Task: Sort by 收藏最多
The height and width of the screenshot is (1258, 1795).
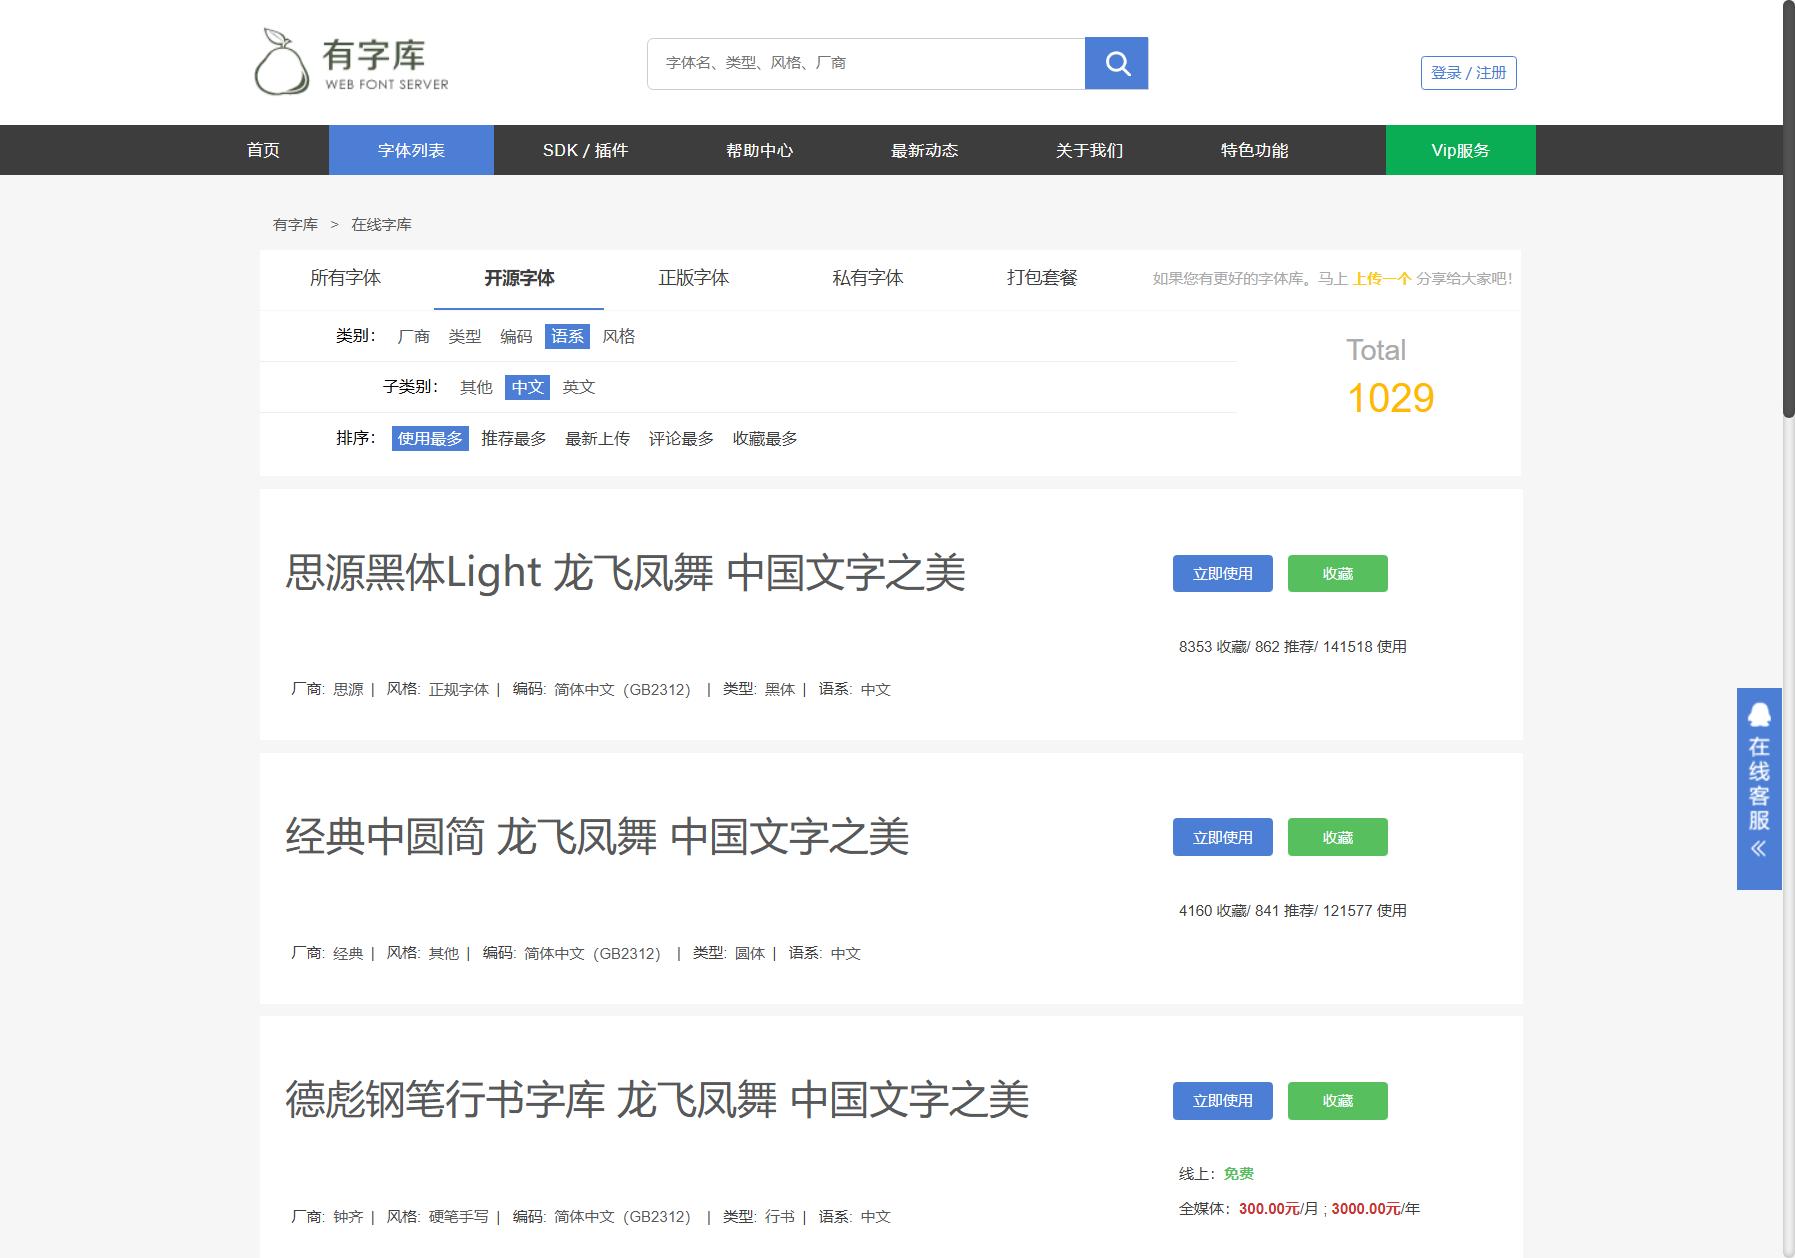Action: 765,438
